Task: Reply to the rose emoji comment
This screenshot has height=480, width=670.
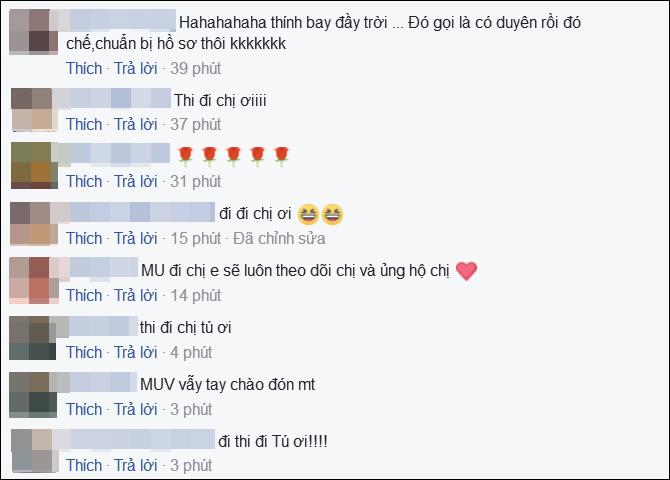Action: (x=135, y=182)
